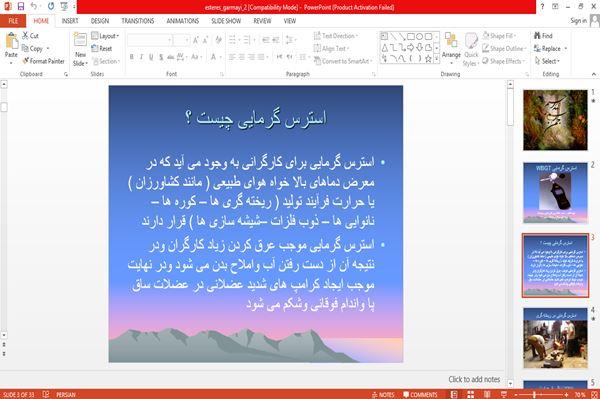Click to add notes field
The height and width of the screenshot is (399, 600).
[474, 379]
